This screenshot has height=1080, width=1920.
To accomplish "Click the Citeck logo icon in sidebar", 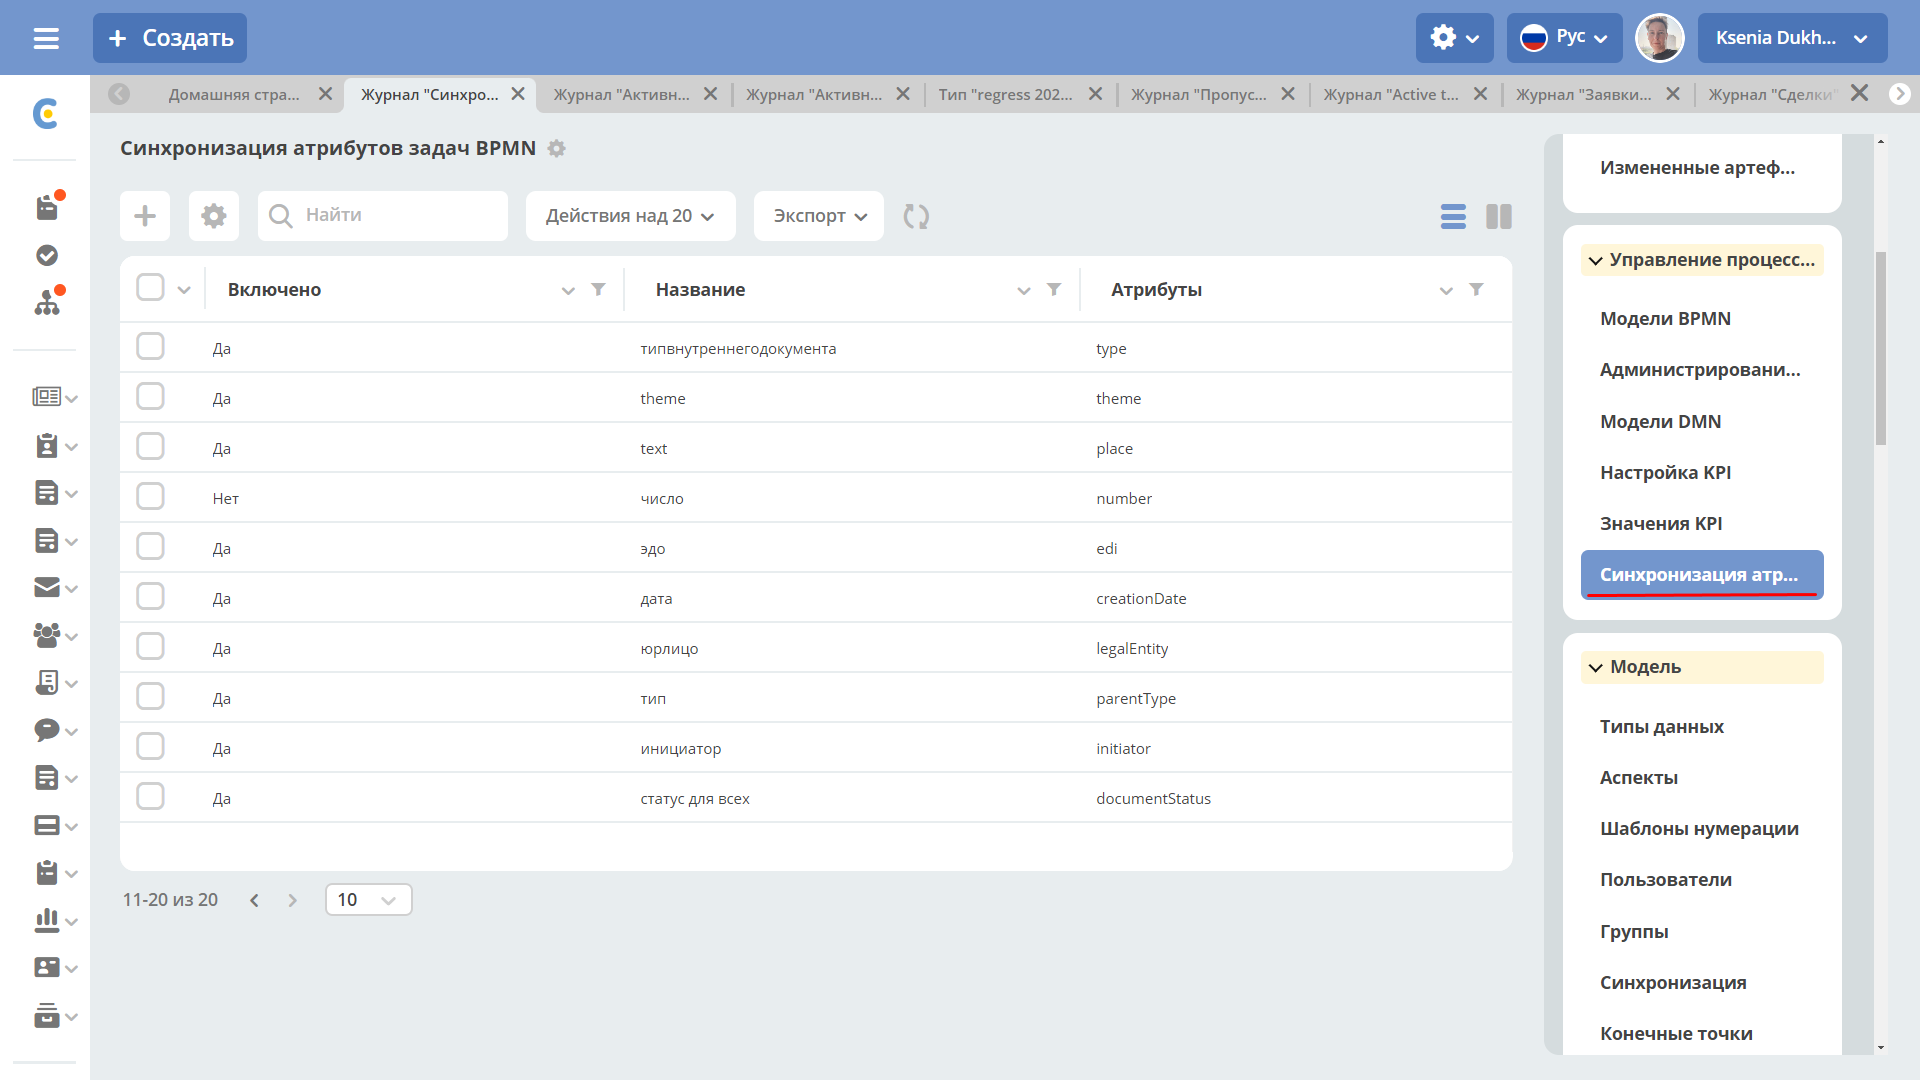I will (45, 113).
